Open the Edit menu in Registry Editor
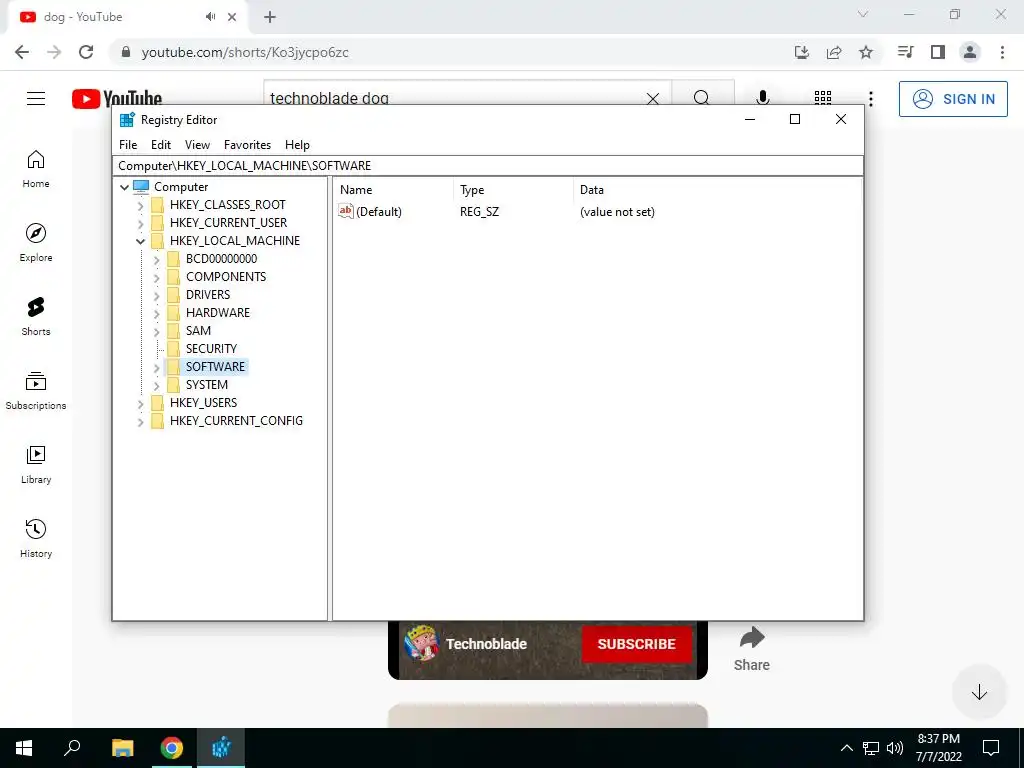This screenshot has width=1024, height=768. pyautogui.click(x=161, y=145)
